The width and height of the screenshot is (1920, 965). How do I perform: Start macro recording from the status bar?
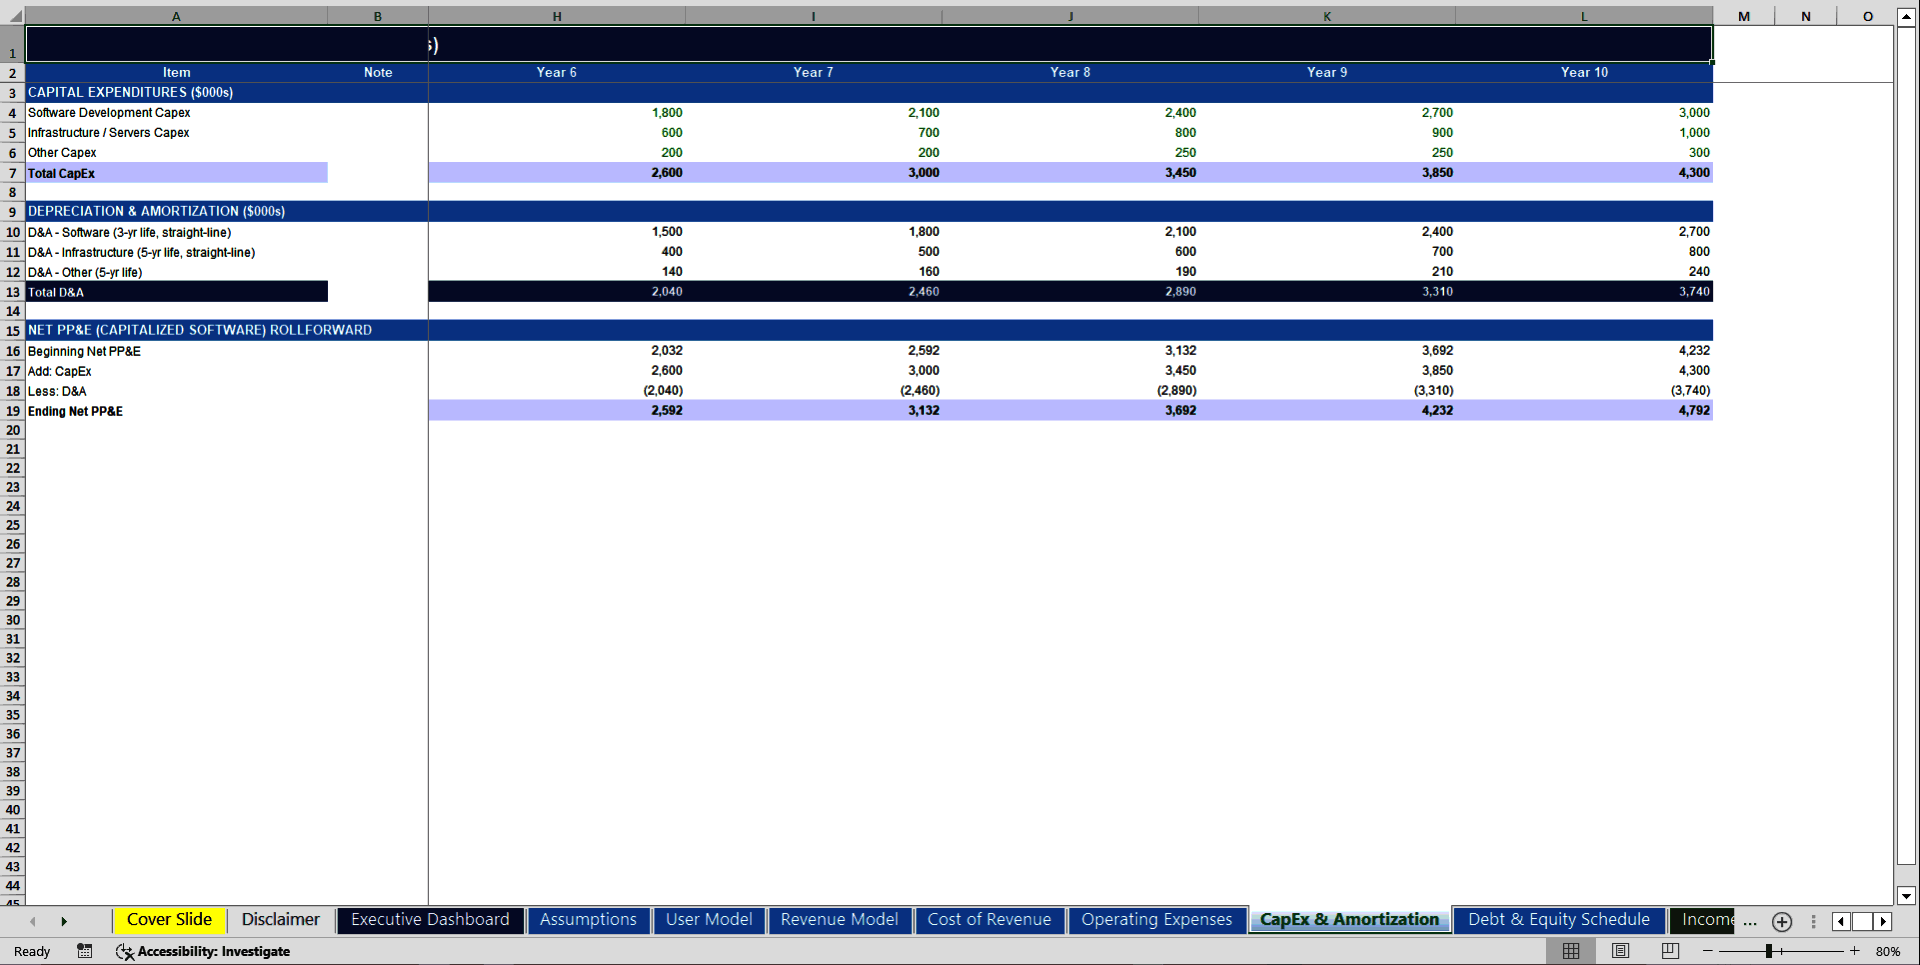84,951
